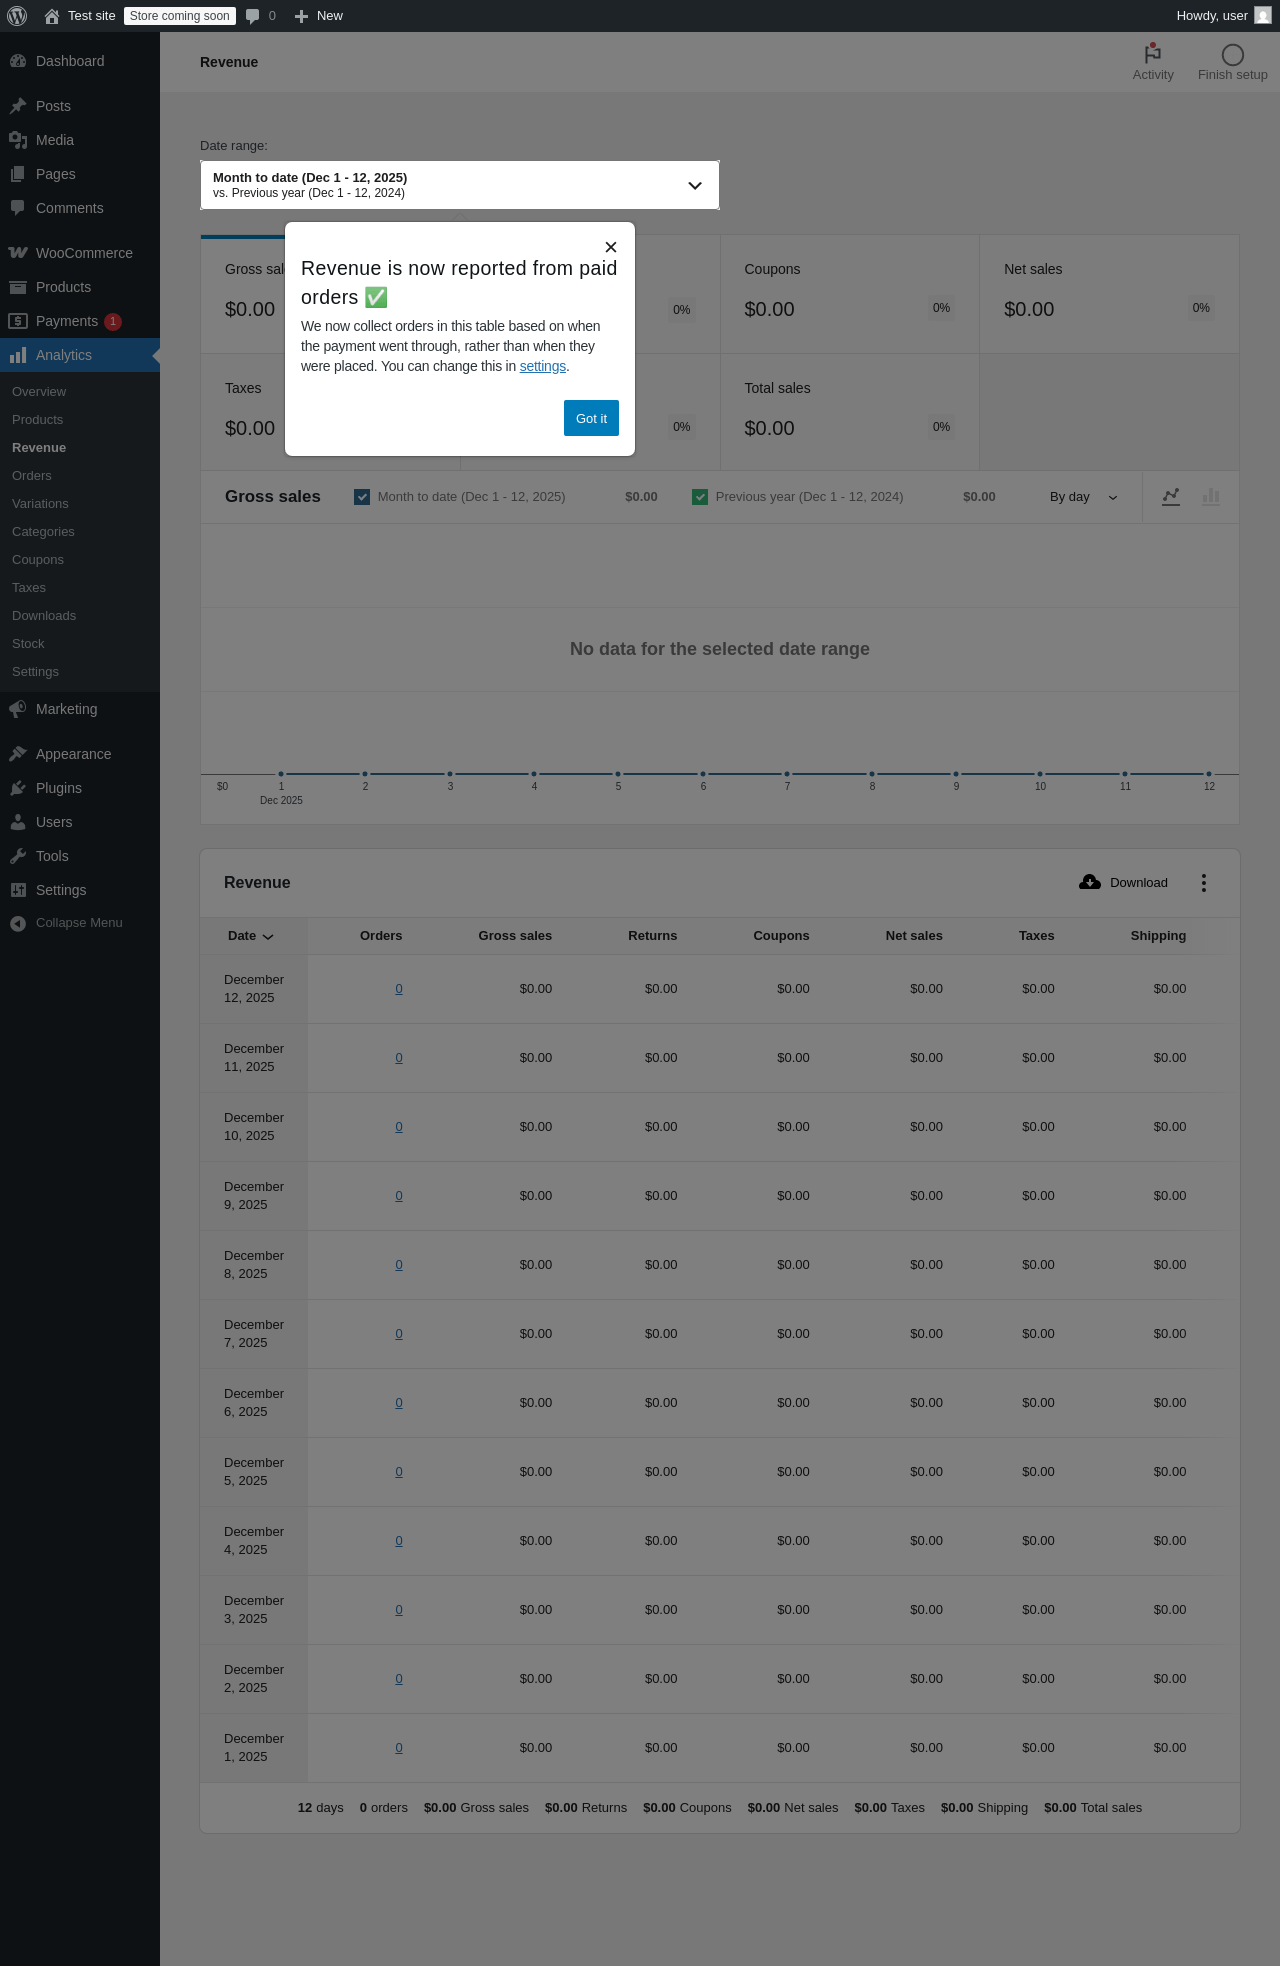Click the Finish setup circle icon
The height and width of the screenshot is (1966, 1280).
click(1233, 55)
